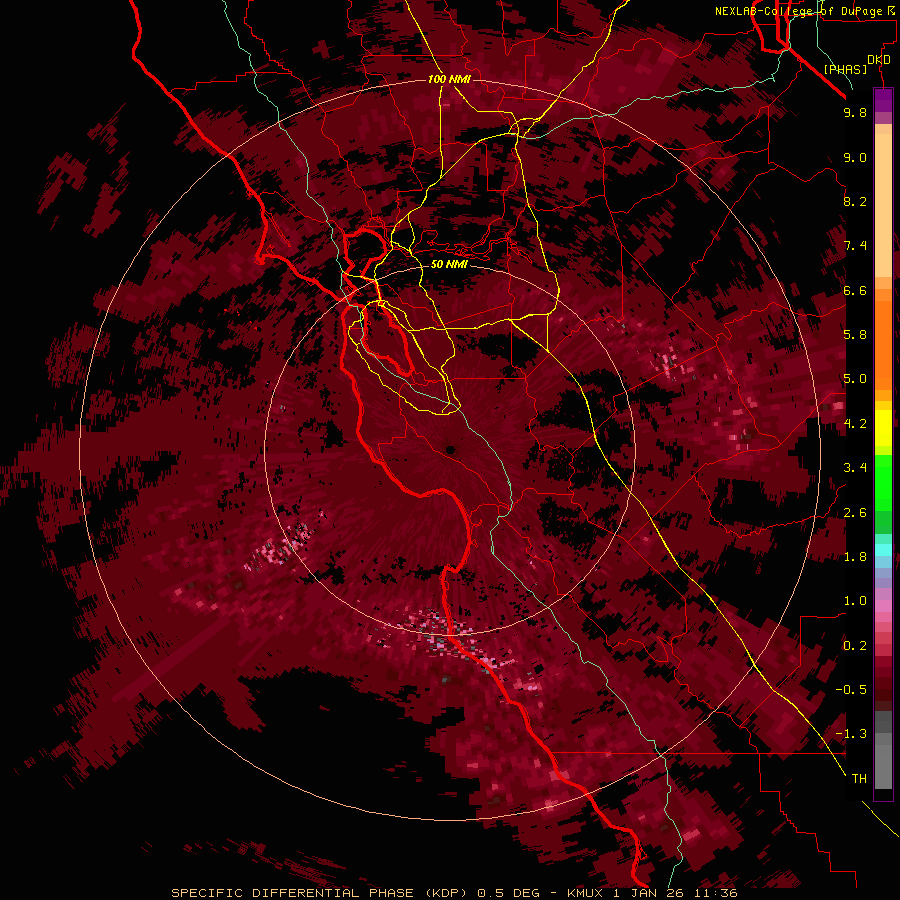Click the yellow segment of the color bar
This screenshot has height=900, width=900.
[x=883, y=428]
